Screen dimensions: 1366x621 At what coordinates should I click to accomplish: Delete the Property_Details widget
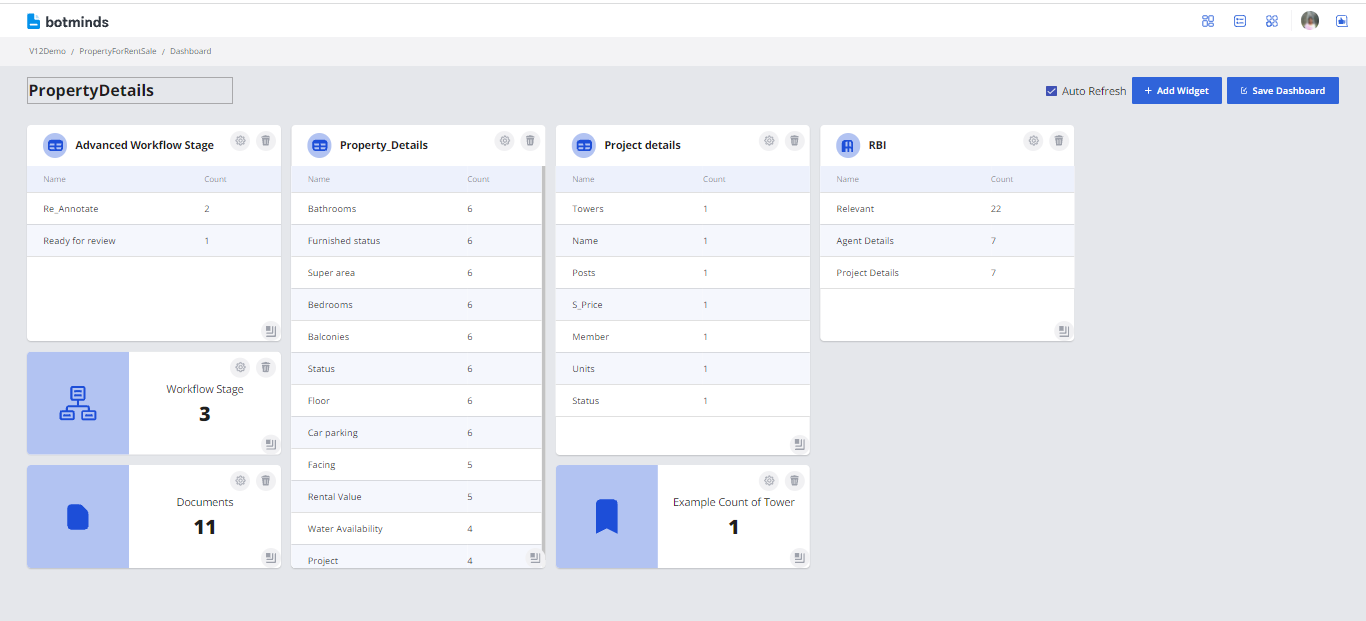(530, 141)
